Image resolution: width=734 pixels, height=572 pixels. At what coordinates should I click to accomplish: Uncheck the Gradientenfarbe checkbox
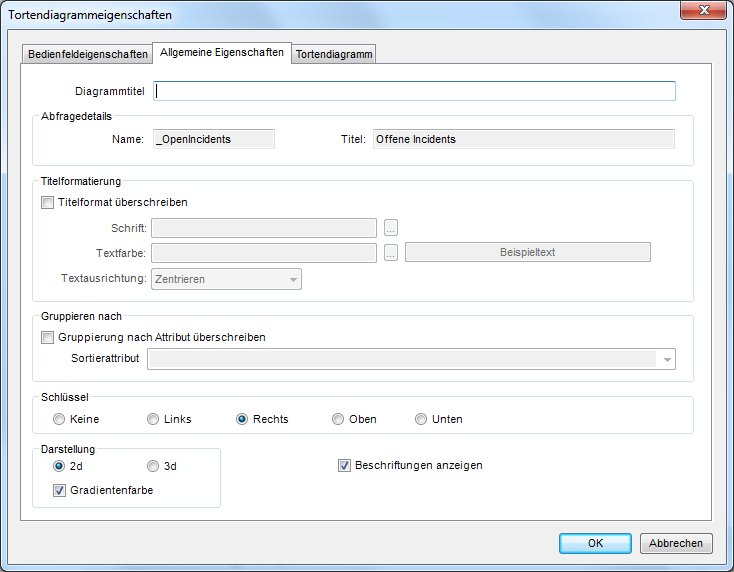point(60,490)
